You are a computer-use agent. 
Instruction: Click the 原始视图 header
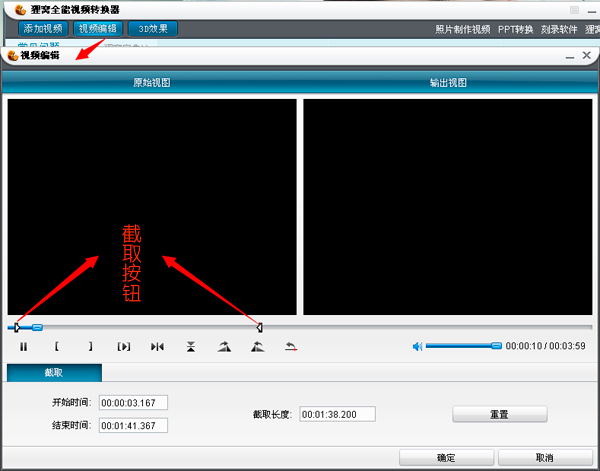(x=152, y=83)
